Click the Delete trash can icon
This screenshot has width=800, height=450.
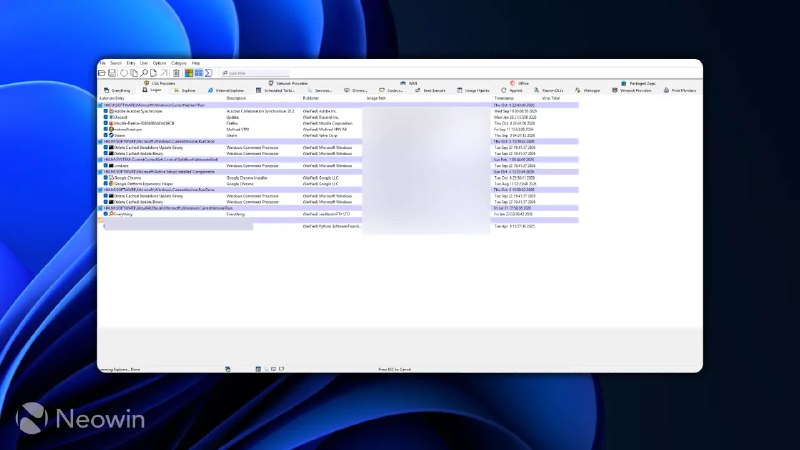[x=176, y=73]
